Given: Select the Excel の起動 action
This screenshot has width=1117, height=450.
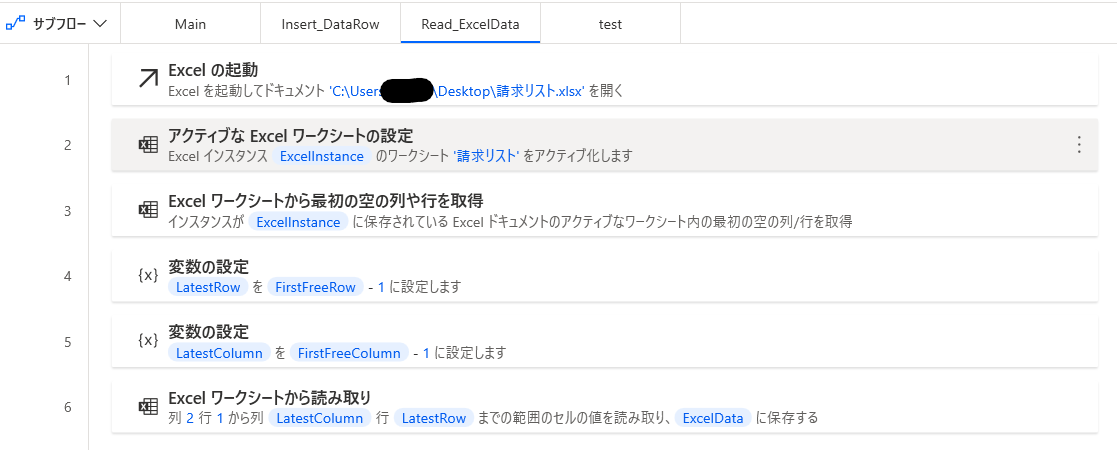Looking at the screenshot, I should [x=605, y=79].
